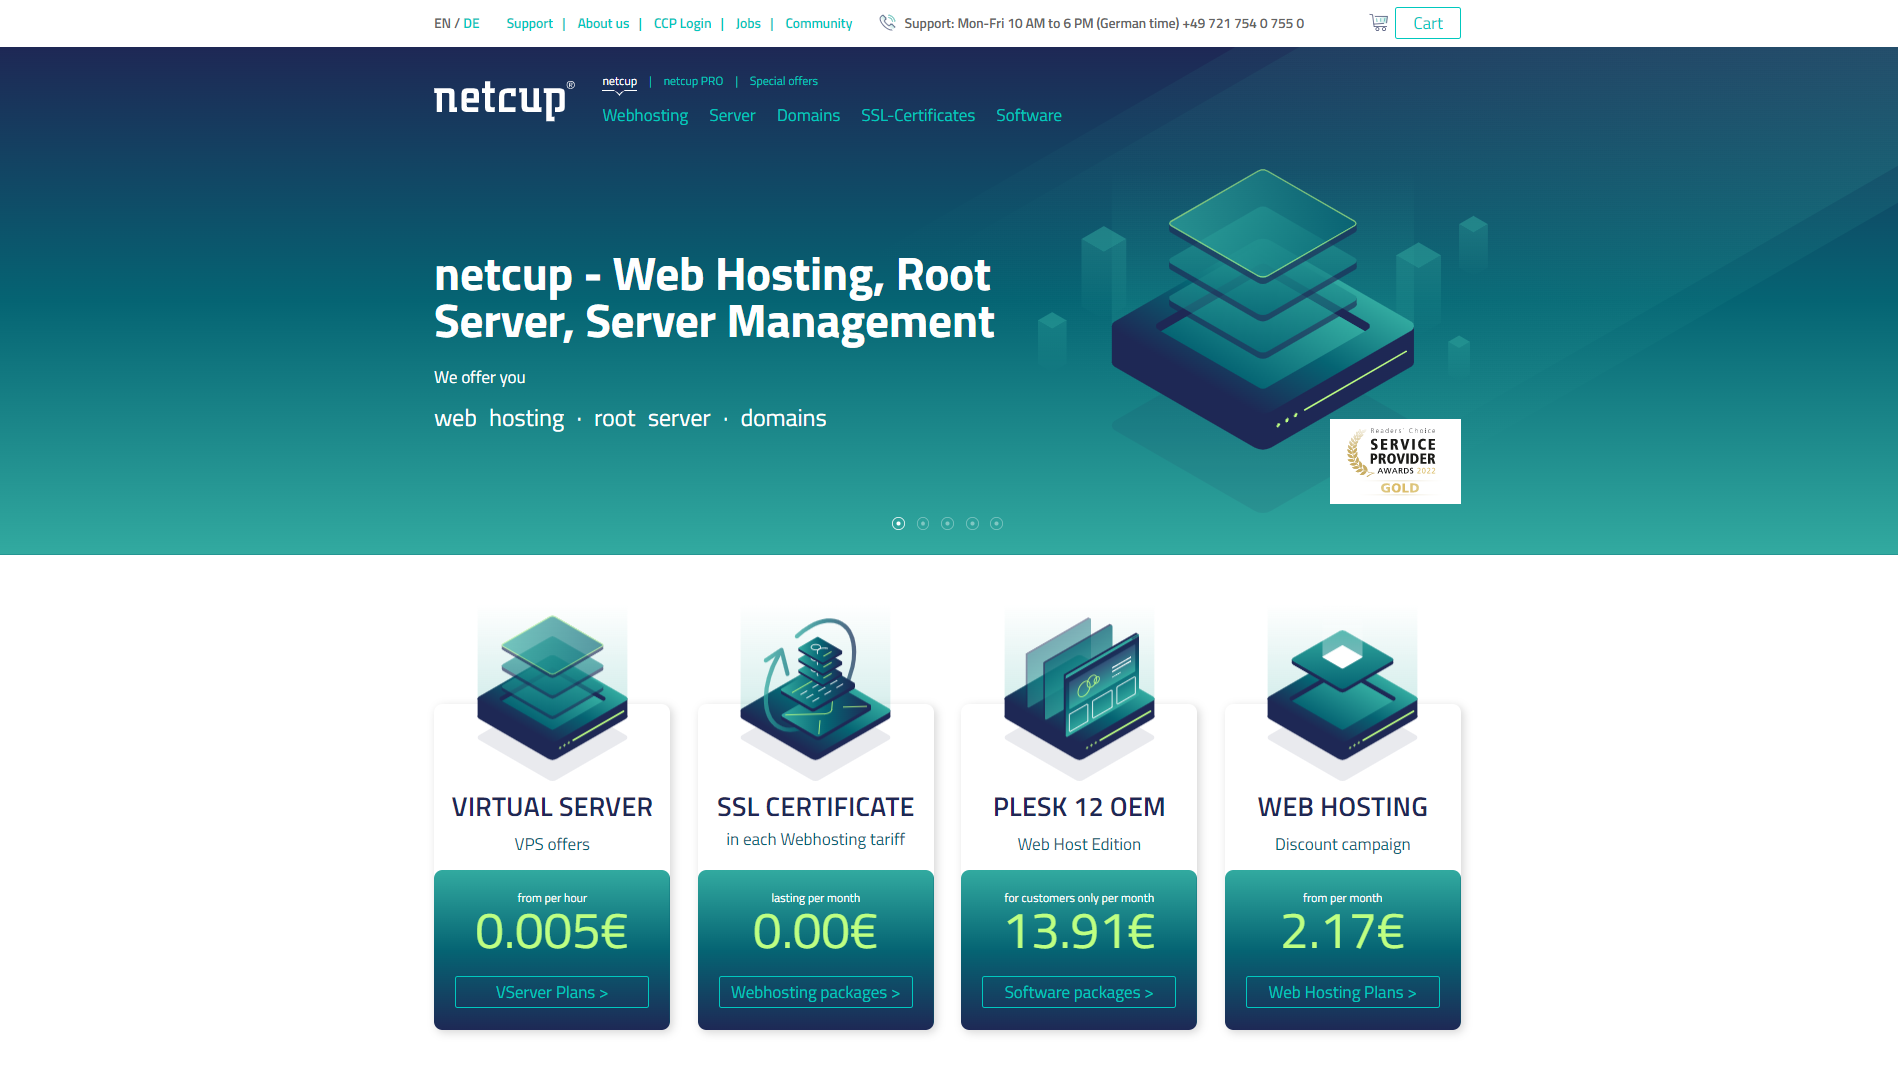Click the hero server stack illustration
The height and width of the screenshot is (1088, 1898).
point(1263,310)
